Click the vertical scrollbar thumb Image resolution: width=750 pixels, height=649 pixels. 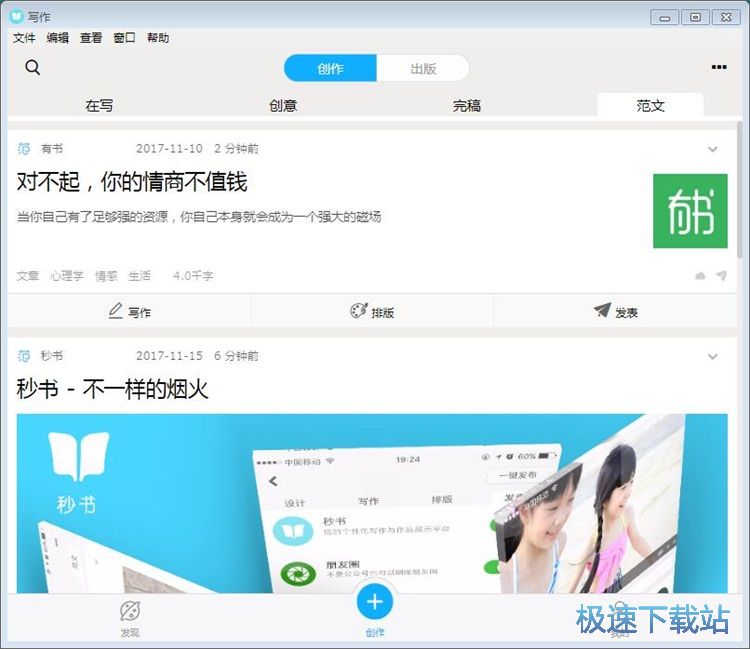click(x=740, y=190)
